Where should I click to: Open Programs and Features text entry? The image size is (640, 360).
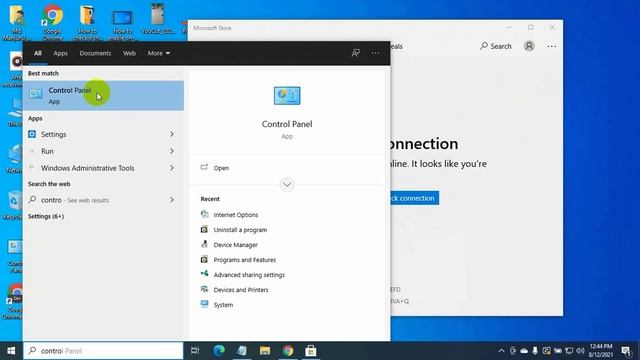[245, 260]
